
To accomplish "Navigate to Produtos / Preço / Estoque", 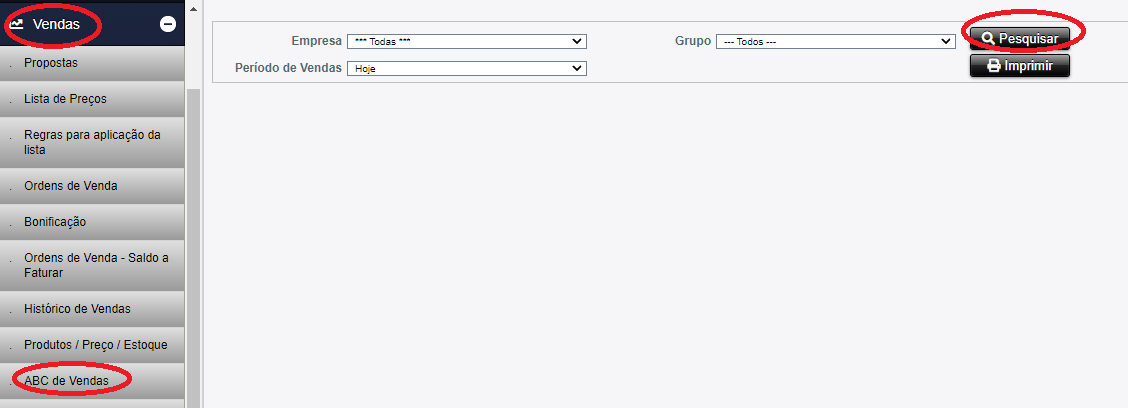I will tap(95, 345).
